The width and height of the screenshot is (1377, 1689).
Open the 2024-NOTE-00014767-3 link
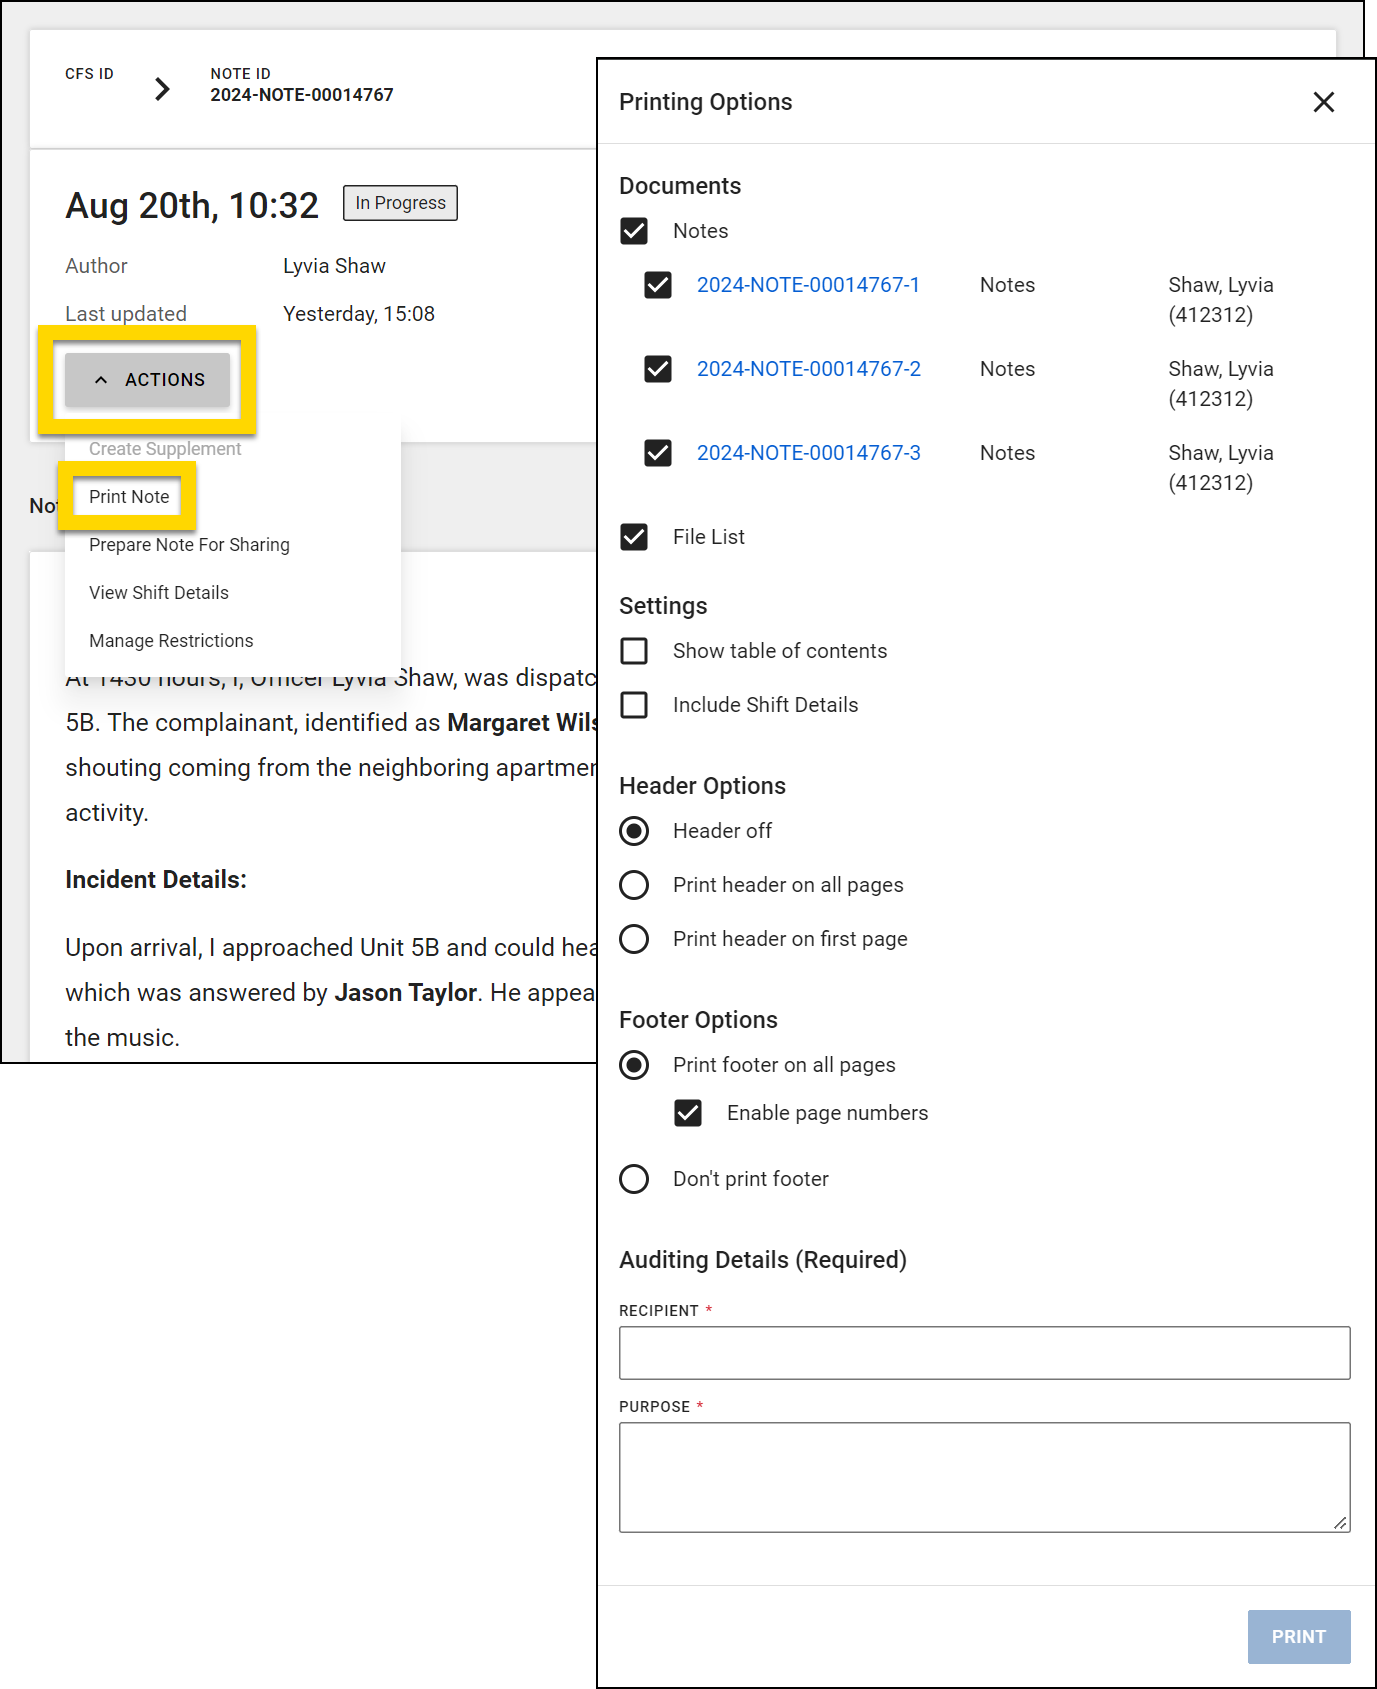coord(808,453)
